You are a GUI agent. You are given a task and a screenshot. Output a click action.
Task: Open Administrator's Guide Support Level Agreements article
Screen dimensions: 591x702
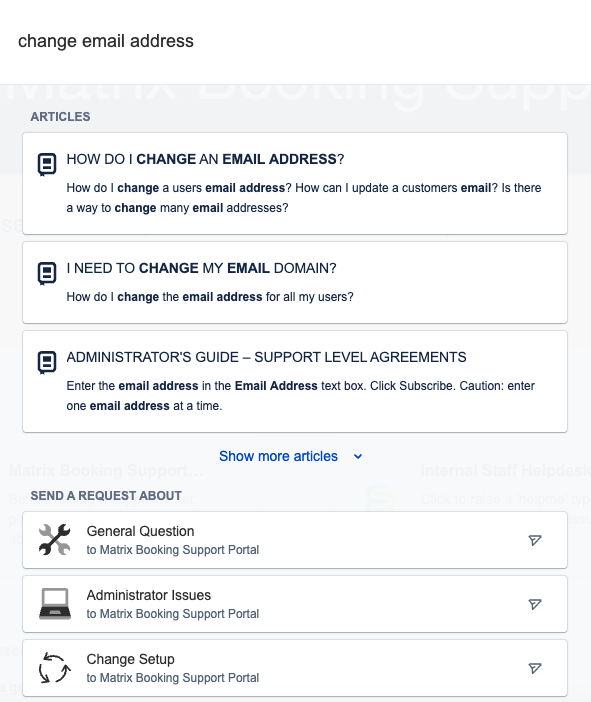pyautogui.click(x=295, y=381)
